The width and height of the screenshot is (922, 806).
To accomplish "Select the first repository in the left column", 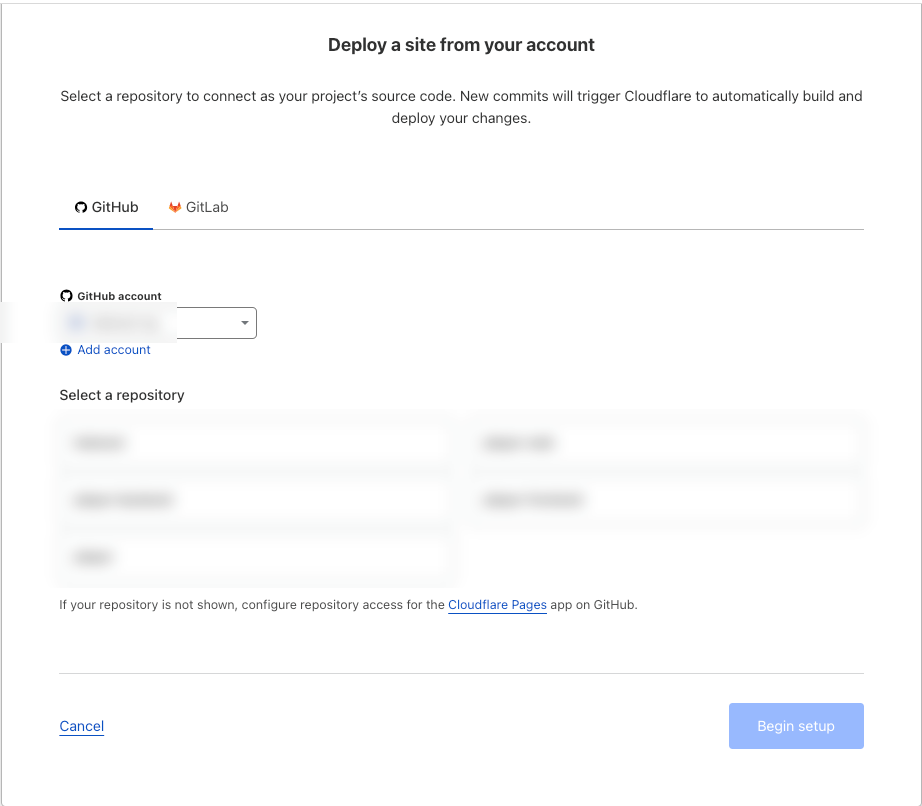I will (x=253, y=442).
